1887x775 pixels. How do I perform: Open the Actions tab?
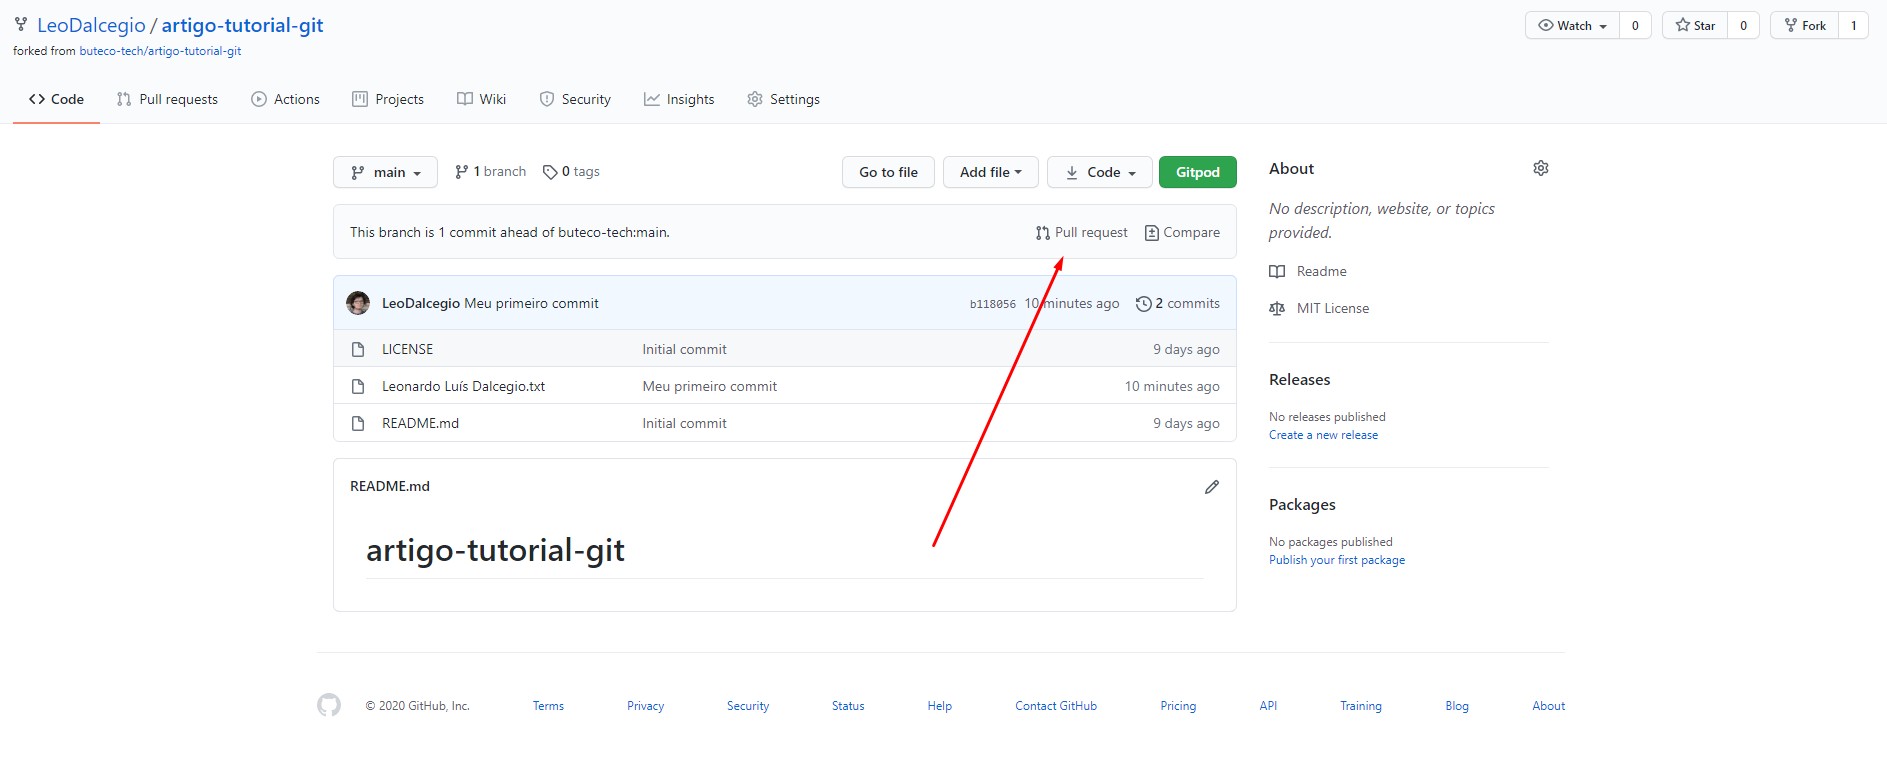click(x=285, y=99)
